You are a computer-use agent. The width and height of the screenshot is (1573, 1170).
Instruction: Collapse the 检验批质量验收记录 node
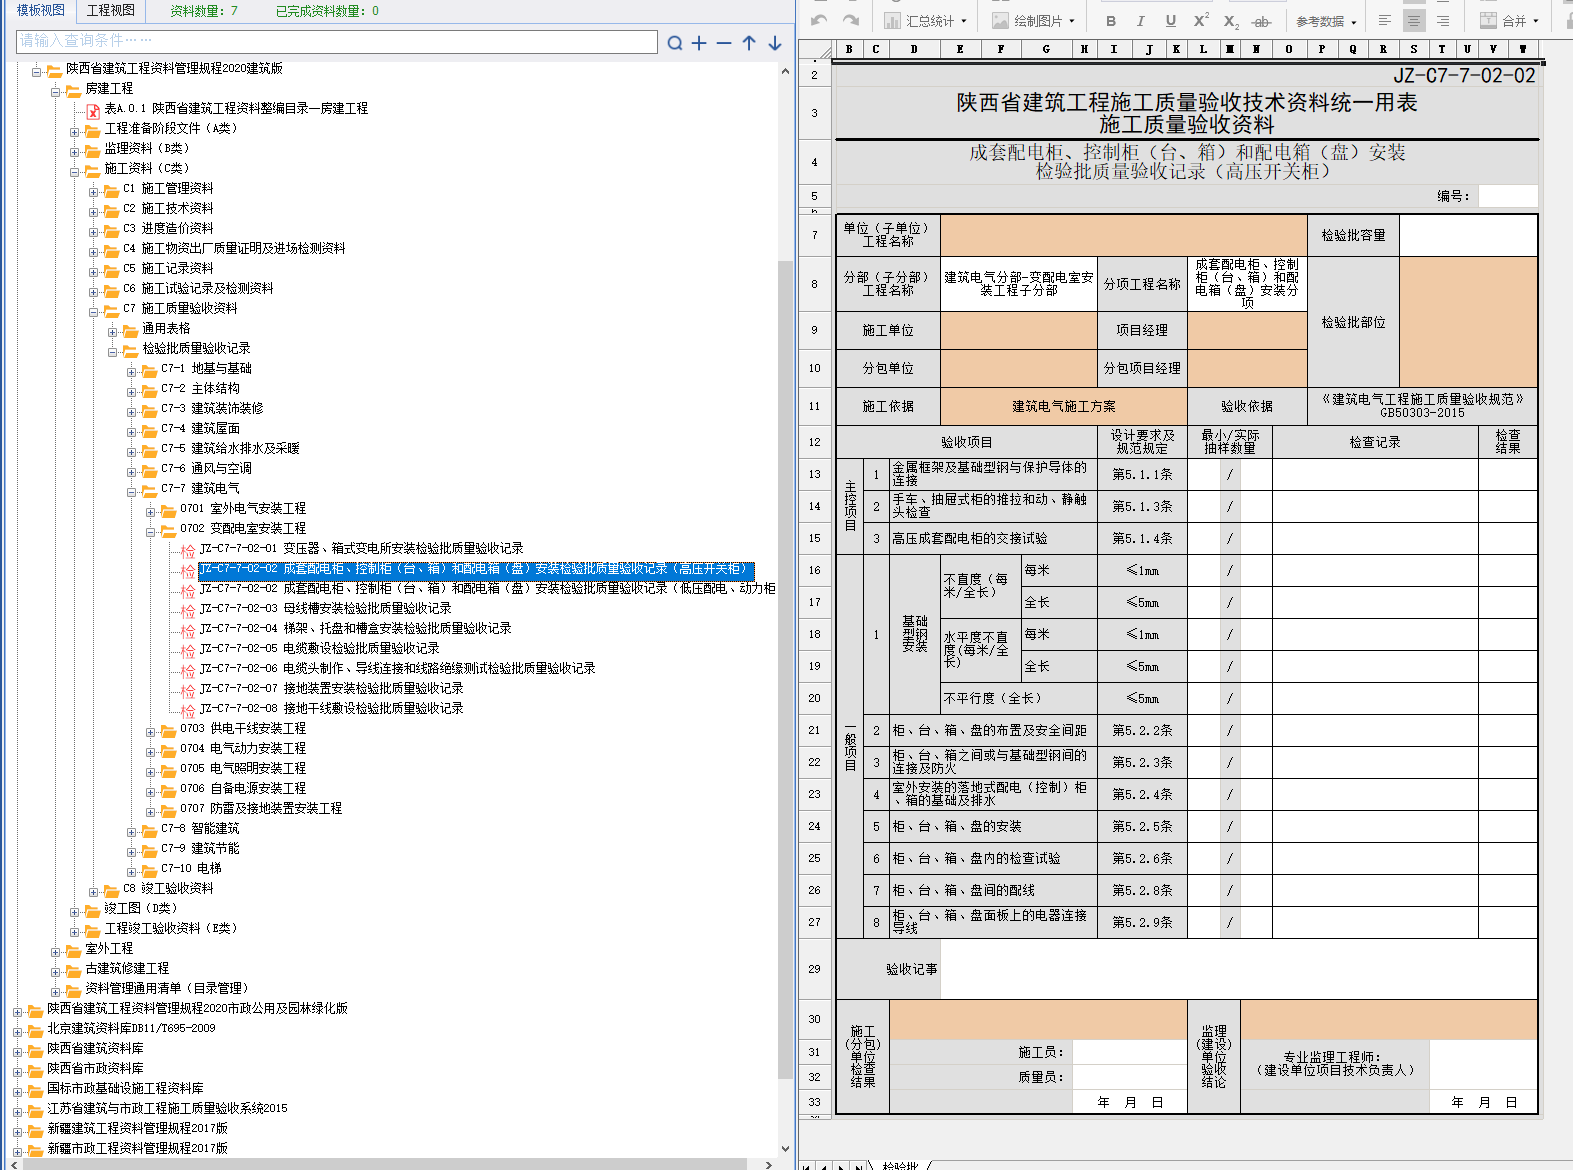(x=113, y=351)
